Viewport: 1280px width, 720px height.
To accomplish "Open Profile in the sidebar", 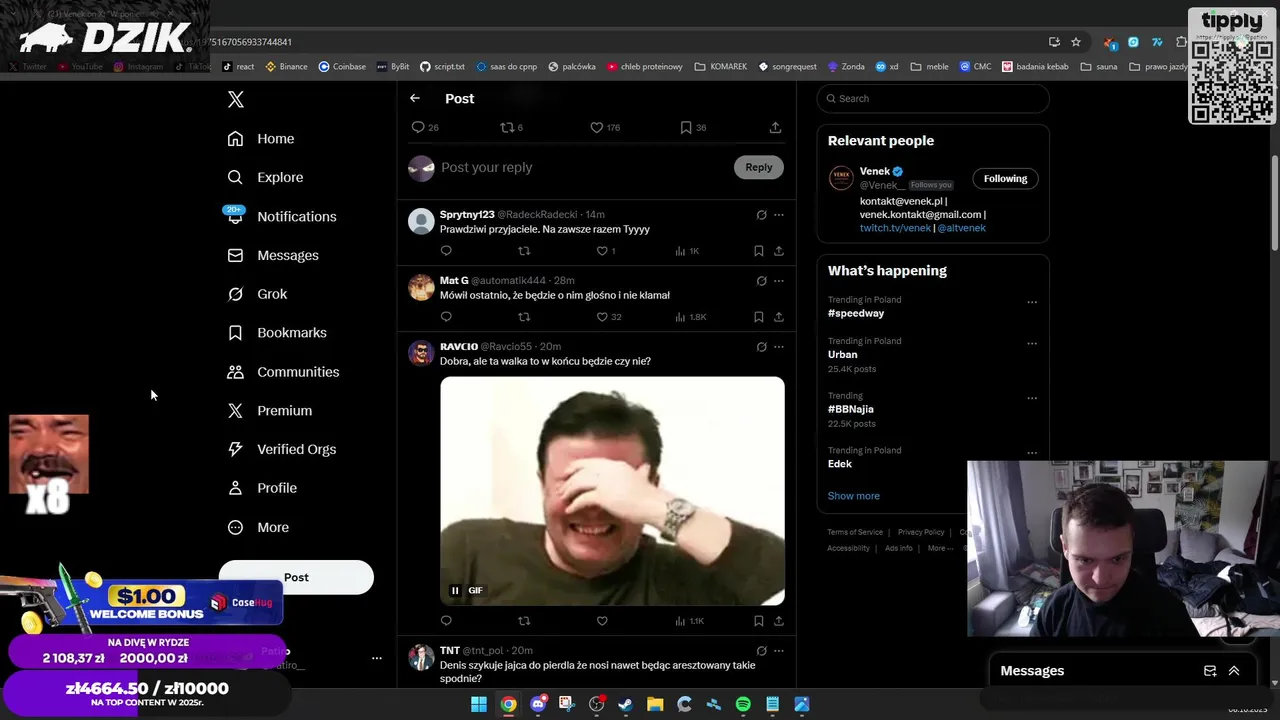I will 262,488.
